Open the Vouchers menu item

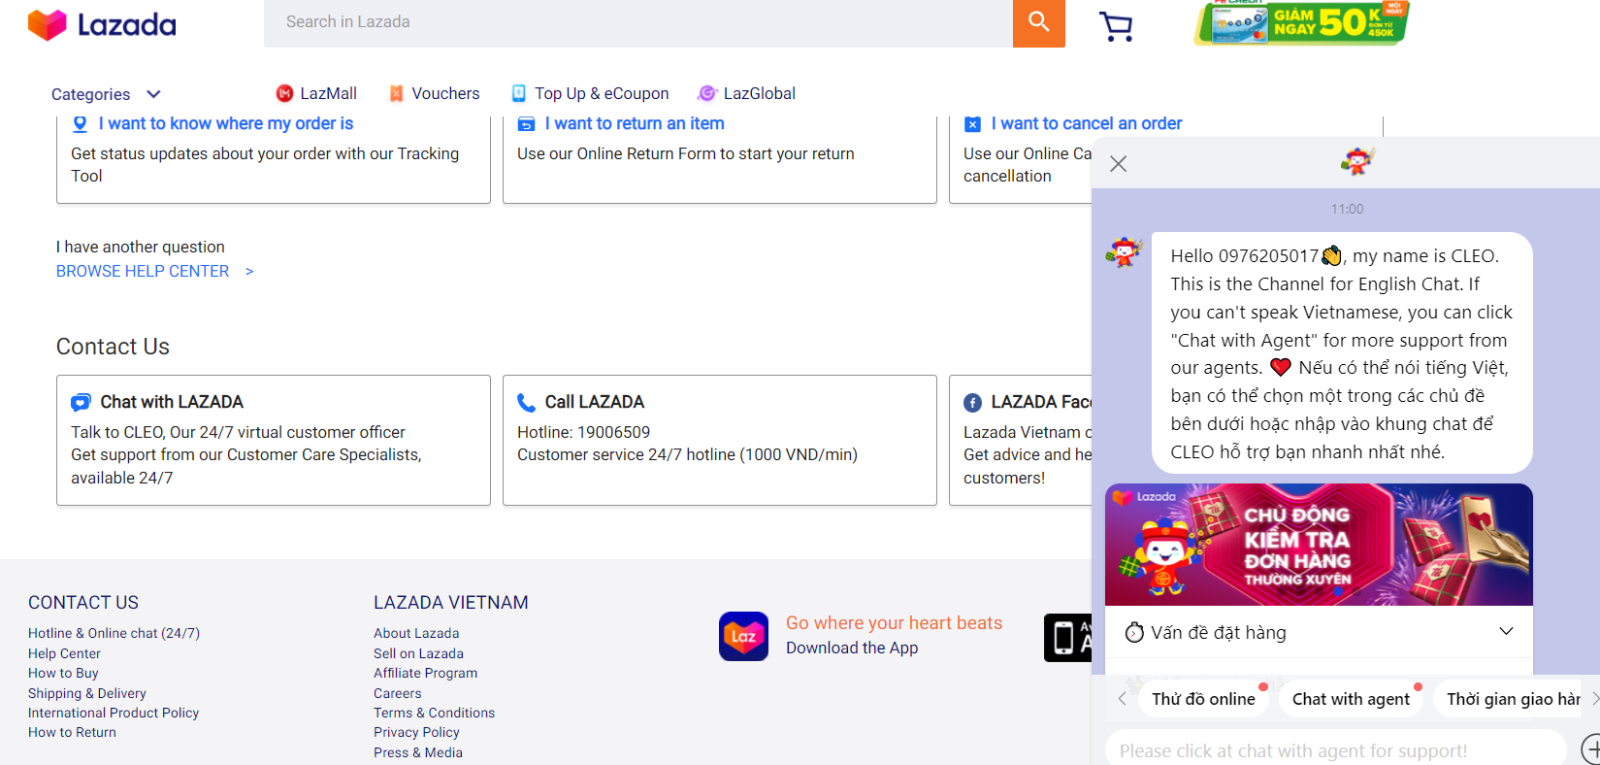435,93
